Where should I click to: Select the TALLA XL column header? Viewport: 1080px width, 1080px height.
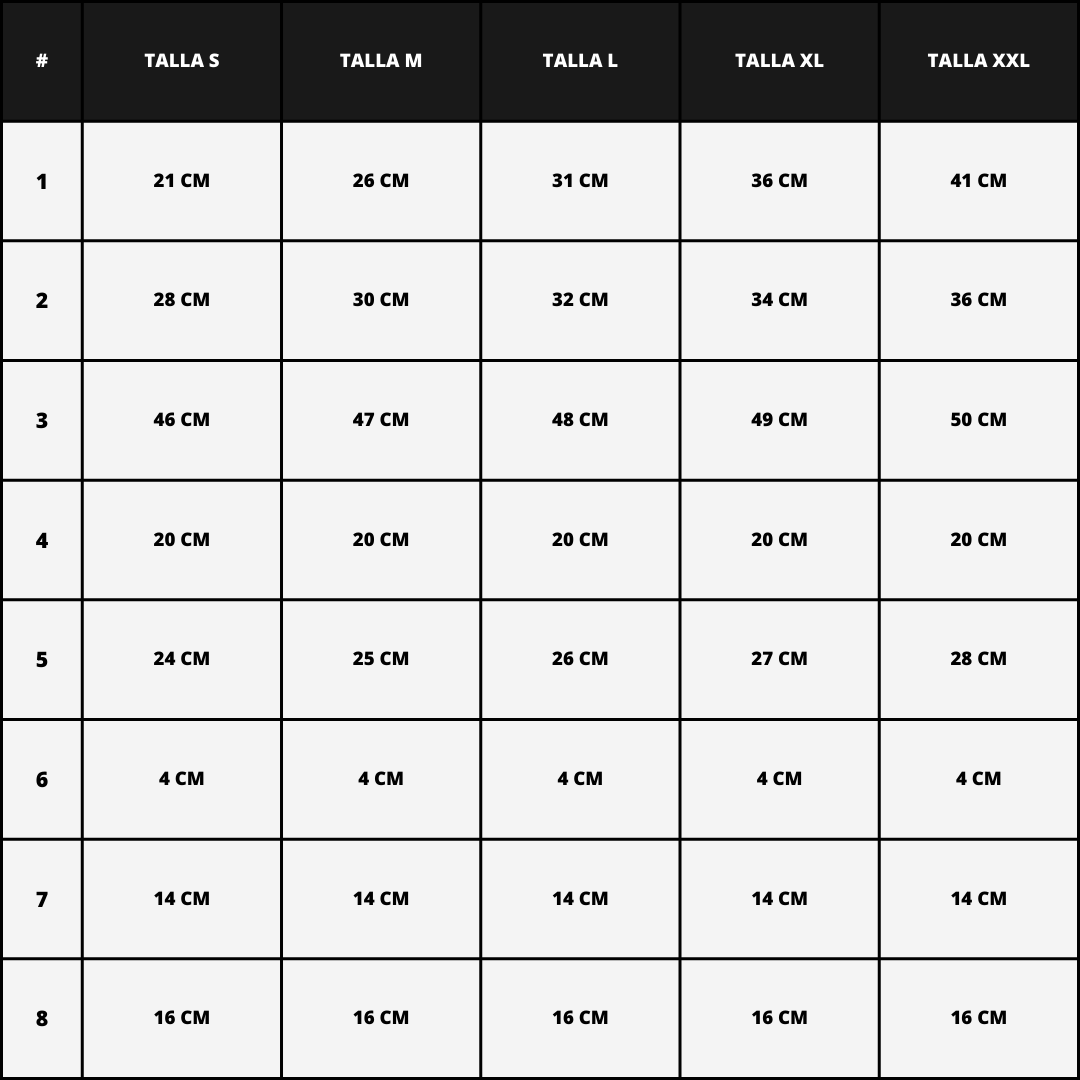[x=779, y=61]
